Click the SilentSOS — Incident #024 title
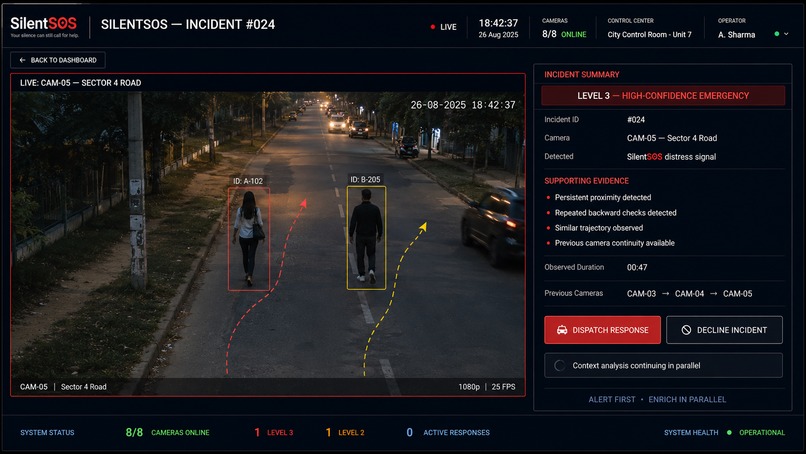806x454 pixels. pos(188,25)
